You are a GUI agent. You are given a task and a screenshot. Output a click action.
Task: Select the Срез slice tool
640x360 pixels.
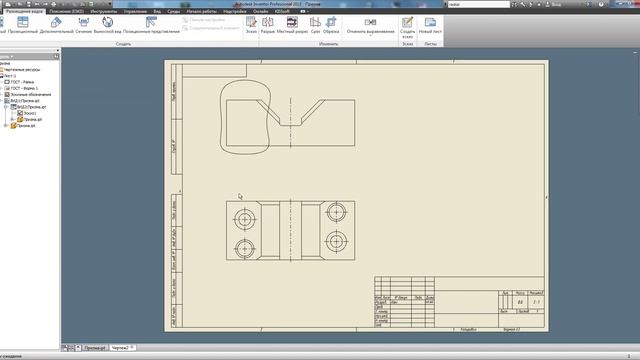click(x=315, y=25)
